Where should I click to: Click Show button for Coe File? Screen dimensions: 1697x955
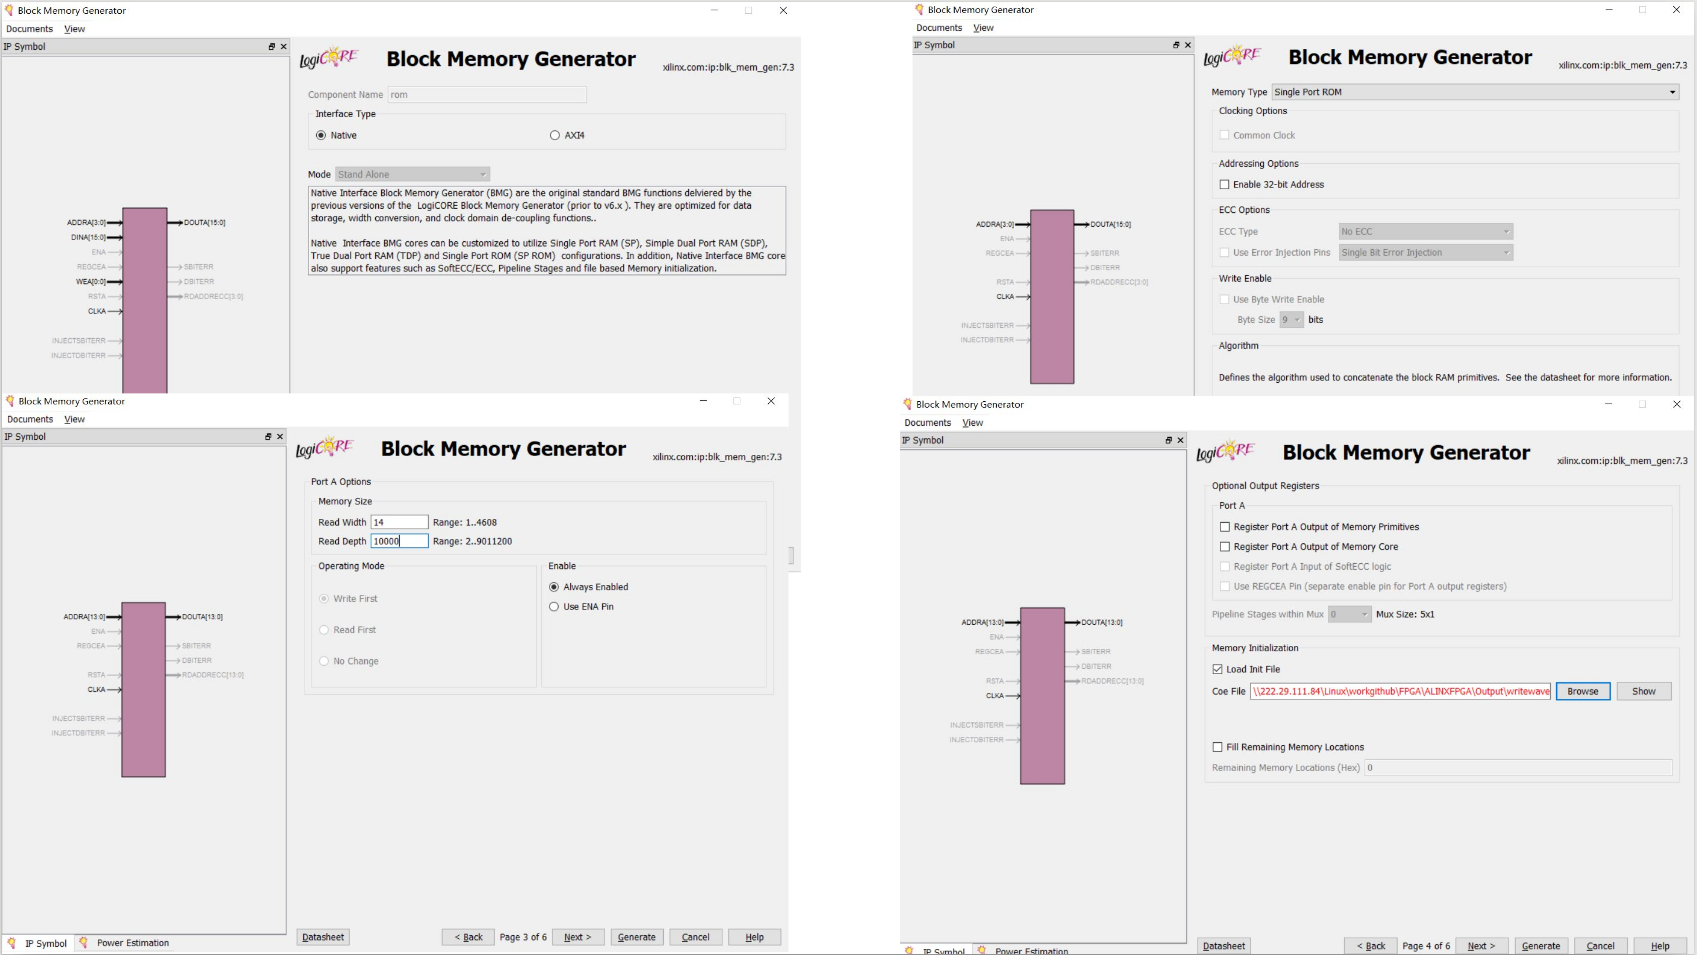(x=1644, y=691)
